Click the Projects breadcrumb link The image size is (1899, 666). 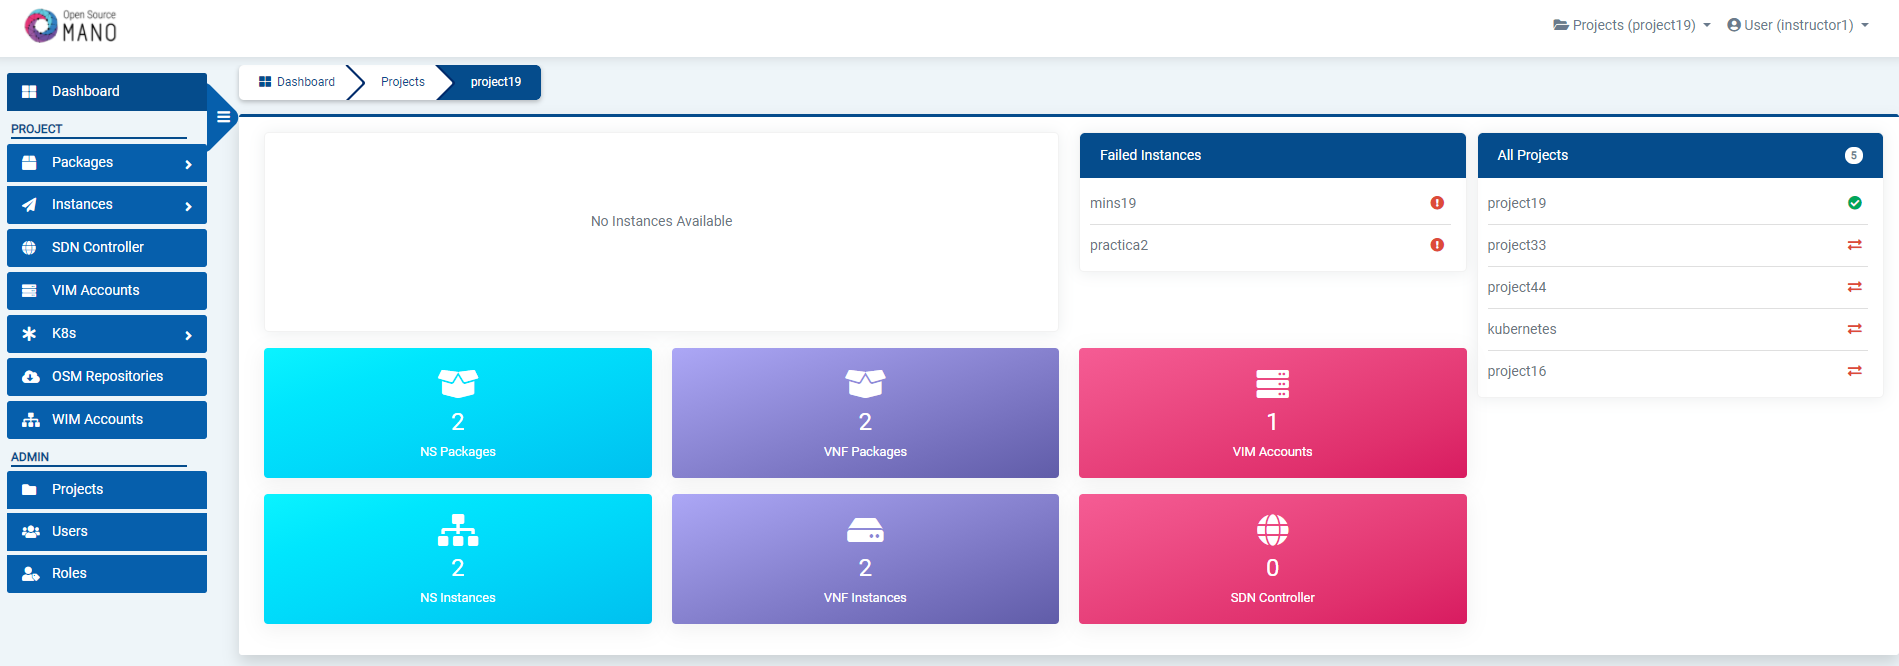403,82
